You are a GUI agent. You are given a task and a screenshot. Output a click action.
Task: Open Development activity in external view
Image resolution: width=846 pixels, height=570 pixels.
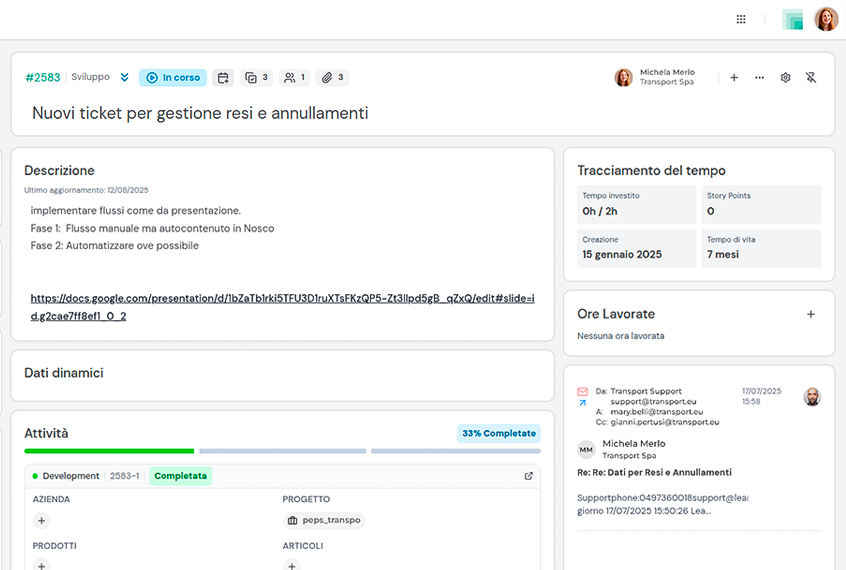[529, 476]
